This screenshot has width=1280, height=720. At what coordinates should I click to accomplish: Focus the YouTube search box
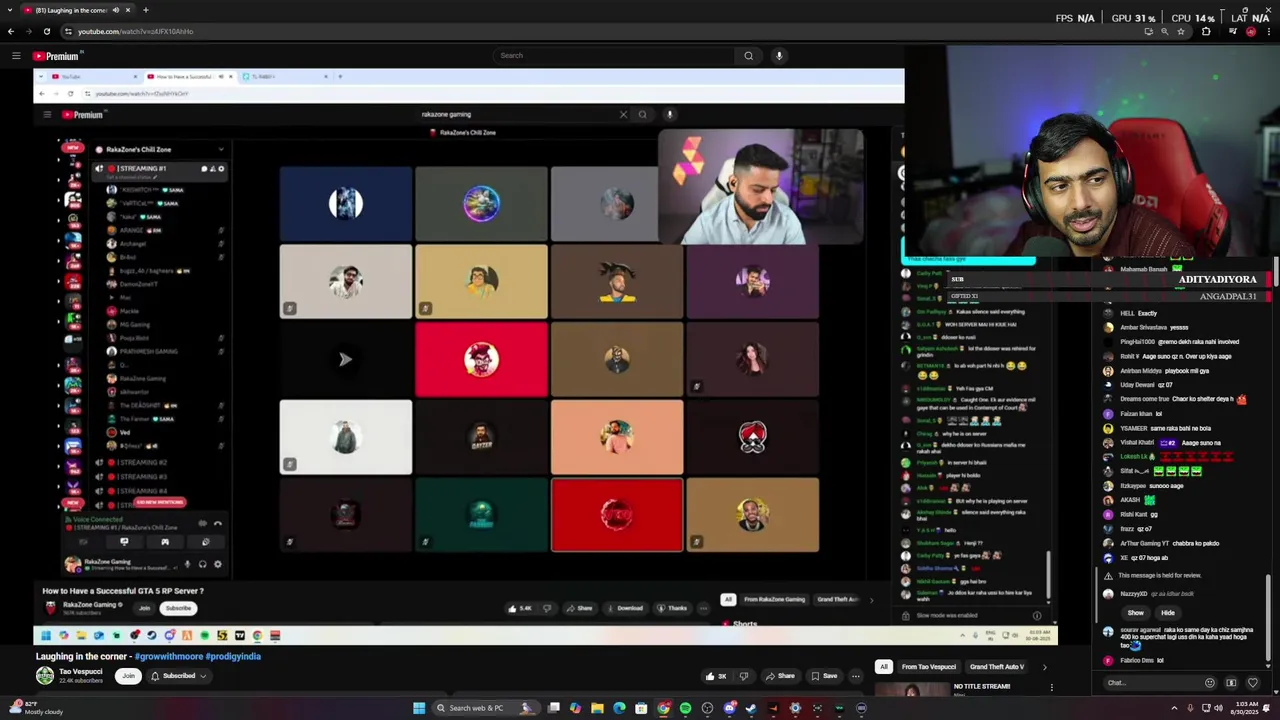coord(614,56)
